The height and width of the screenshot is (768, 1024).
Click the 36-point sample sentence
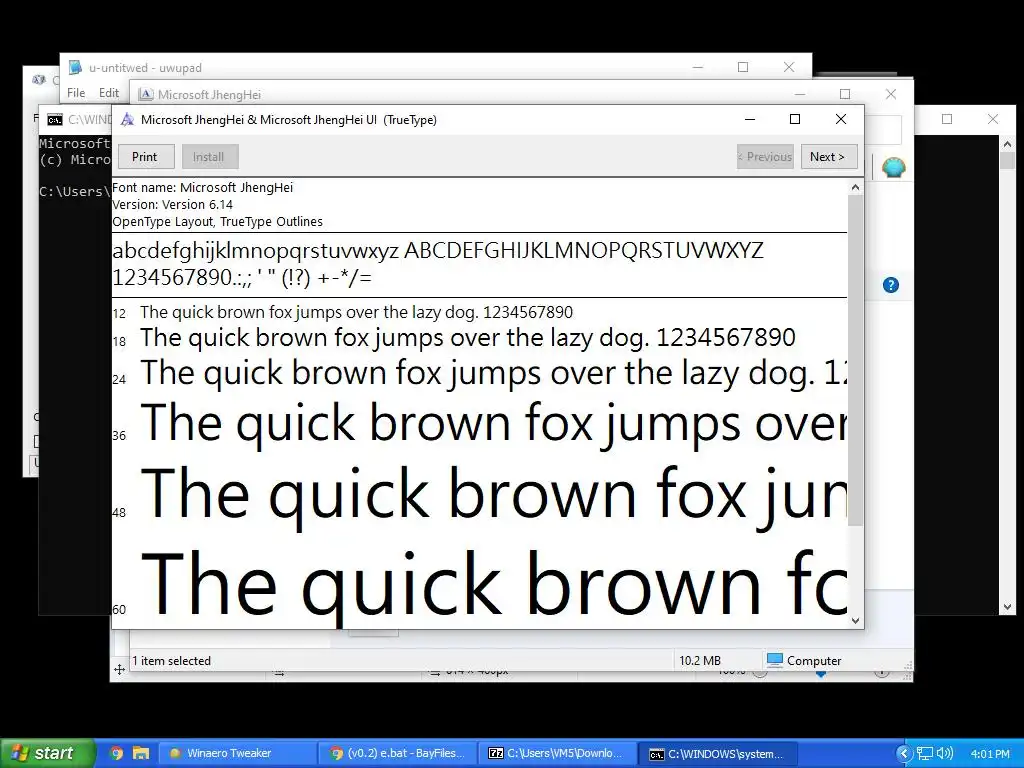(494, 424)
